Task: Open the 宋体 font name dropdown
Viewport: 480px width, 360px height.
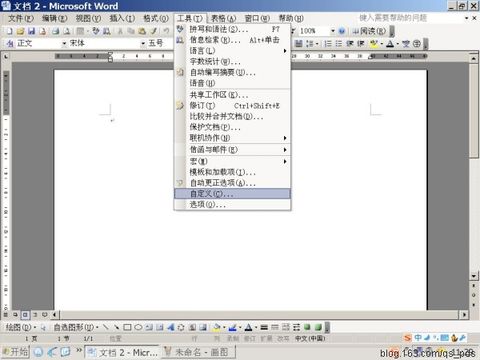Action: (x=143, y=43)
